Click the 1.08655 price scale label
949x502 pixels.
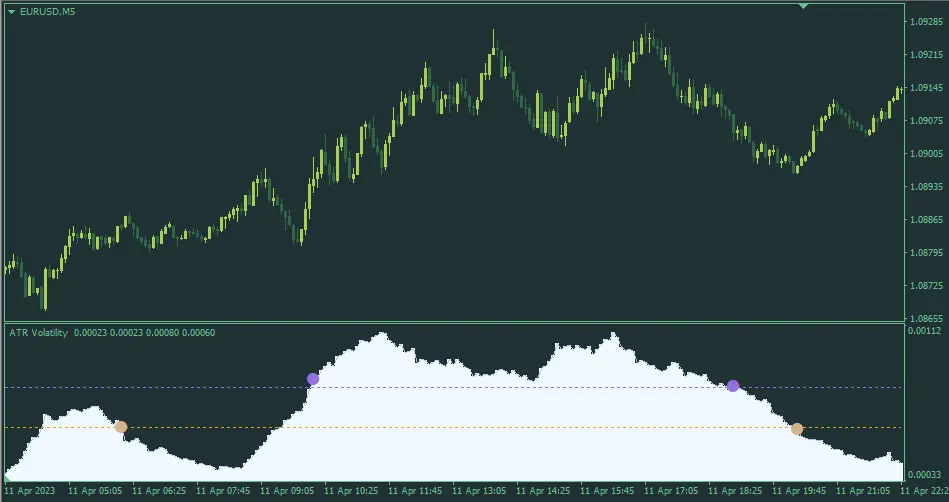pyautogui.click(x=926, y=317)
